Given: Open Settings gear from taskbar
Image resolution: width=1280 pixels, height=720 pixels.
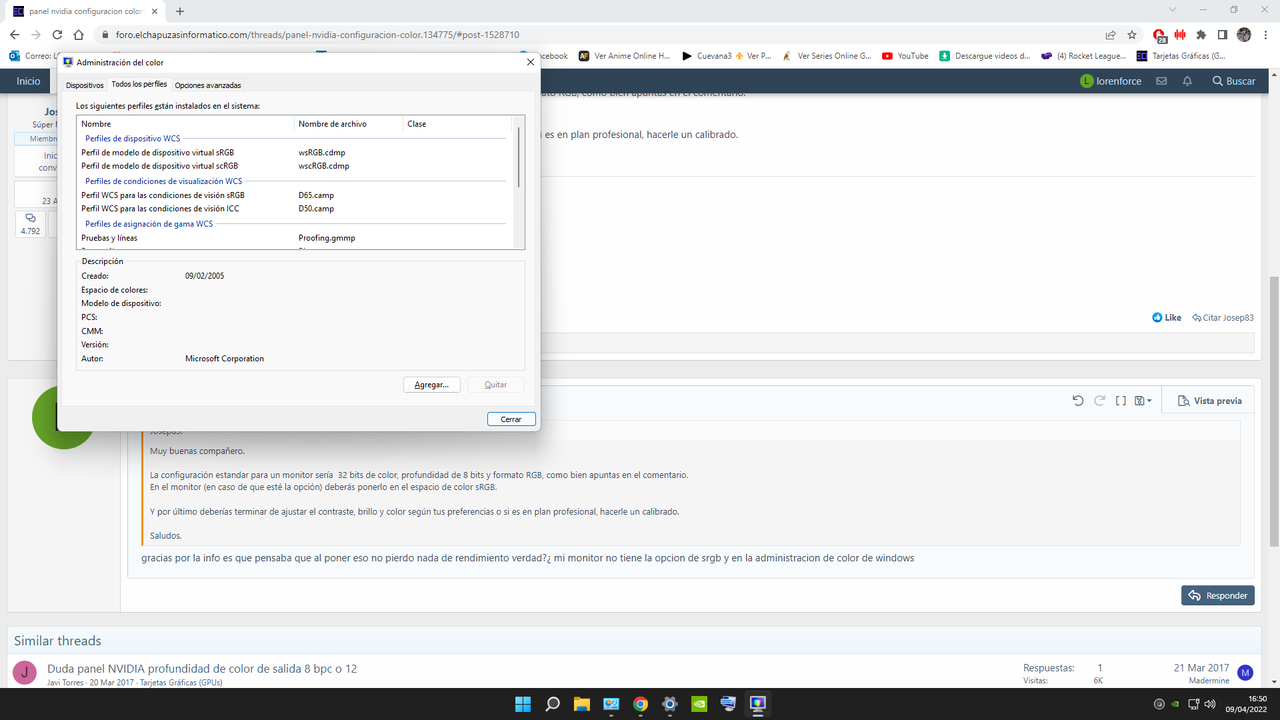Looking at the screenshot, I should [670, 704].
